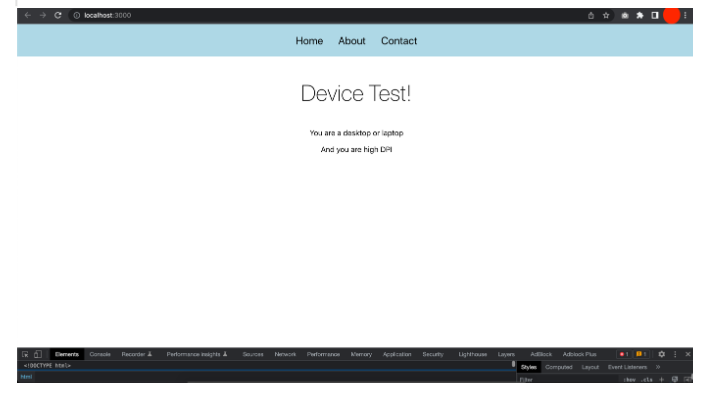Viewport: 707px width, 395px height.
Task: Close the DevTools panel
Action: click(688, 354)
